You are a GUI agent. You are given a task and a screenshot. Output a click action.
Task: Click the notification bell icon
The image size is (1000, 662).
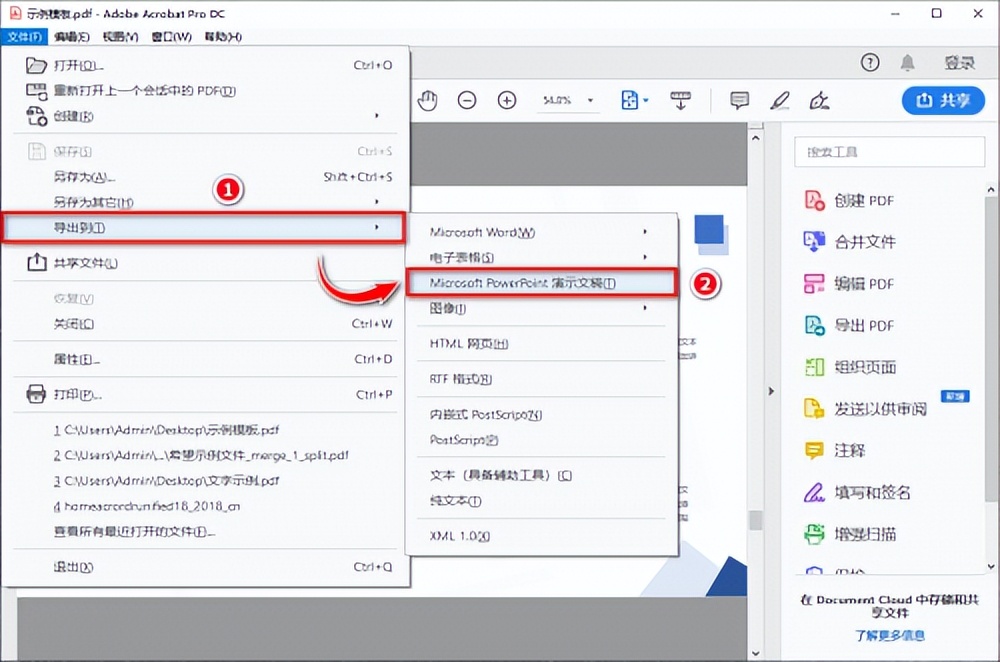tap(908, 61)
